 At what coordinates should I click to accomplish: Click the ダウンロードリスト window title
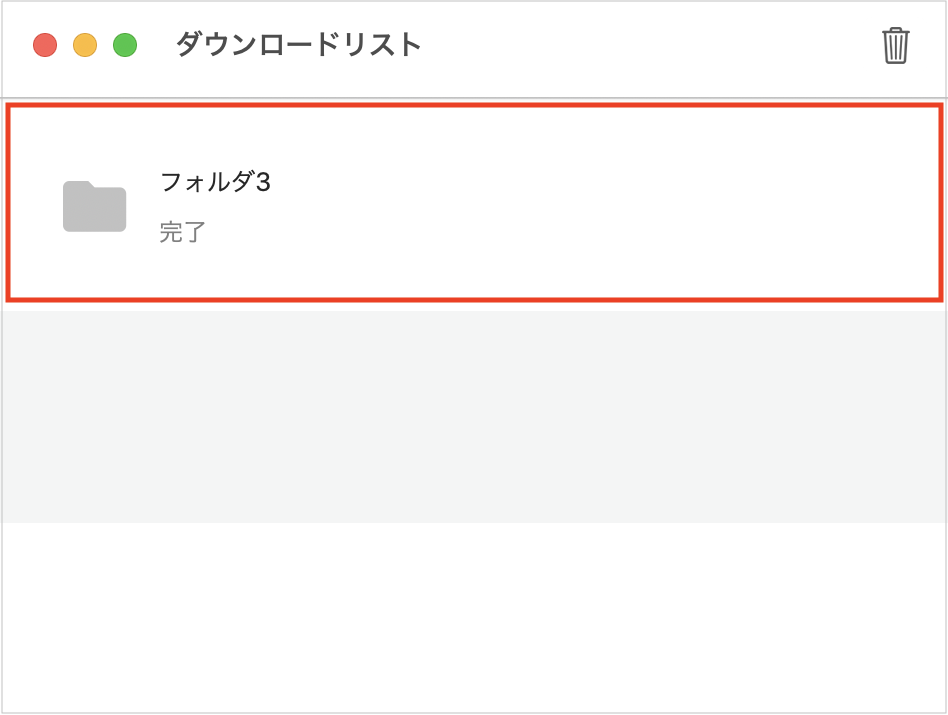tap(299, 46)
